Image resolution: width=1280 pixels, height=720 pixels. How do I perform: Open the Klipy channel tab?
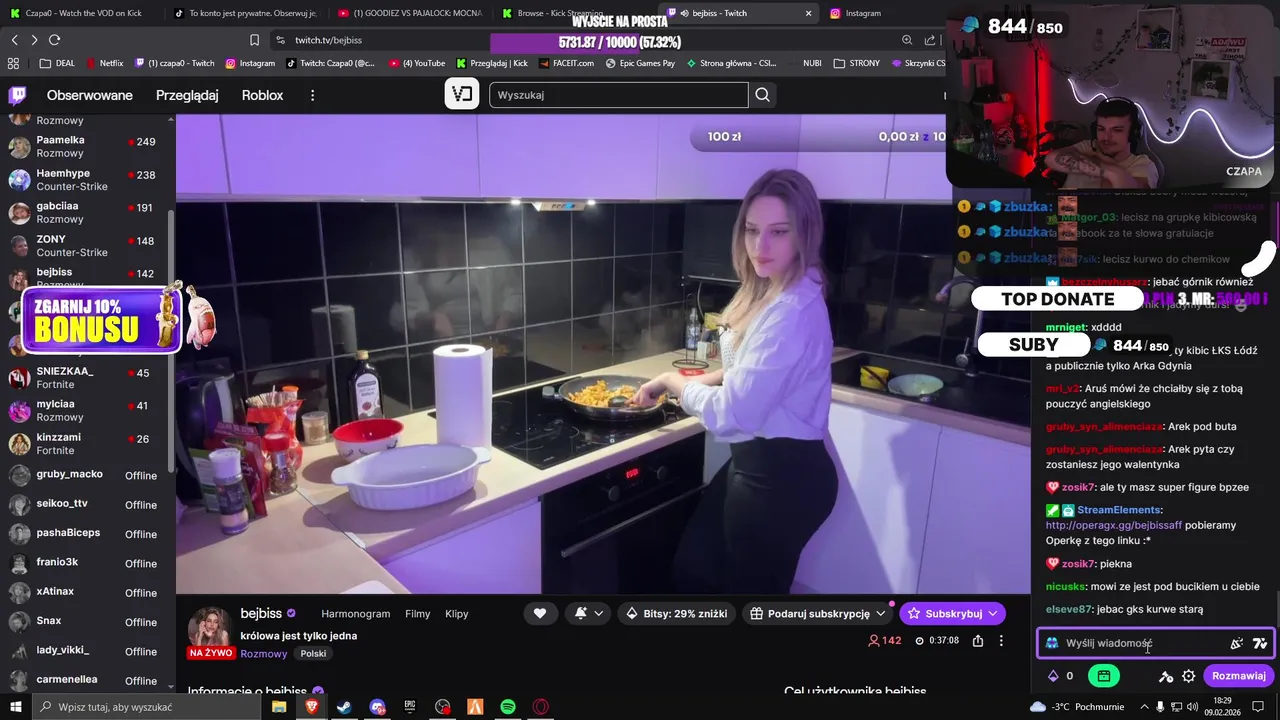point(456,613)
